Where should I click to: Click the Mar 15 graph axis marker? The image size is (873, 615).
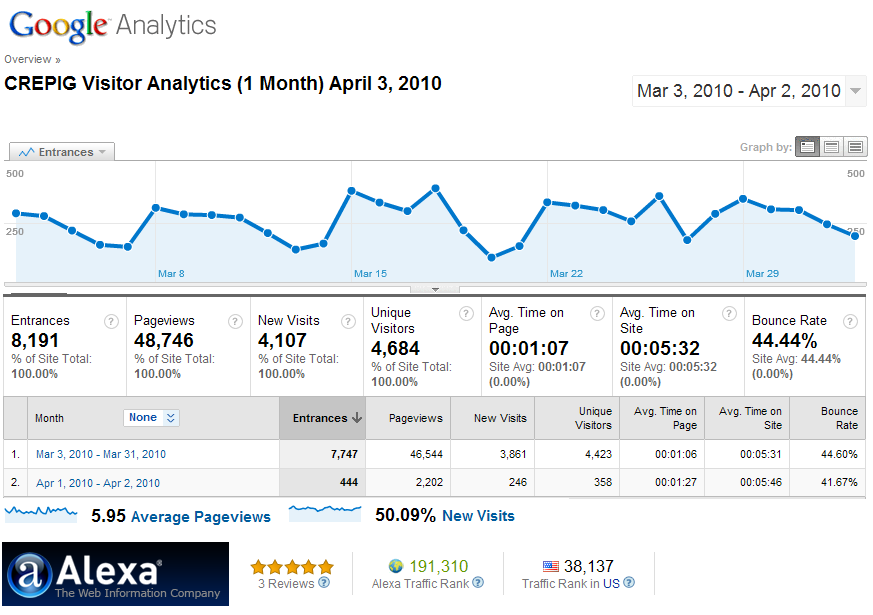tap(370, 273)
